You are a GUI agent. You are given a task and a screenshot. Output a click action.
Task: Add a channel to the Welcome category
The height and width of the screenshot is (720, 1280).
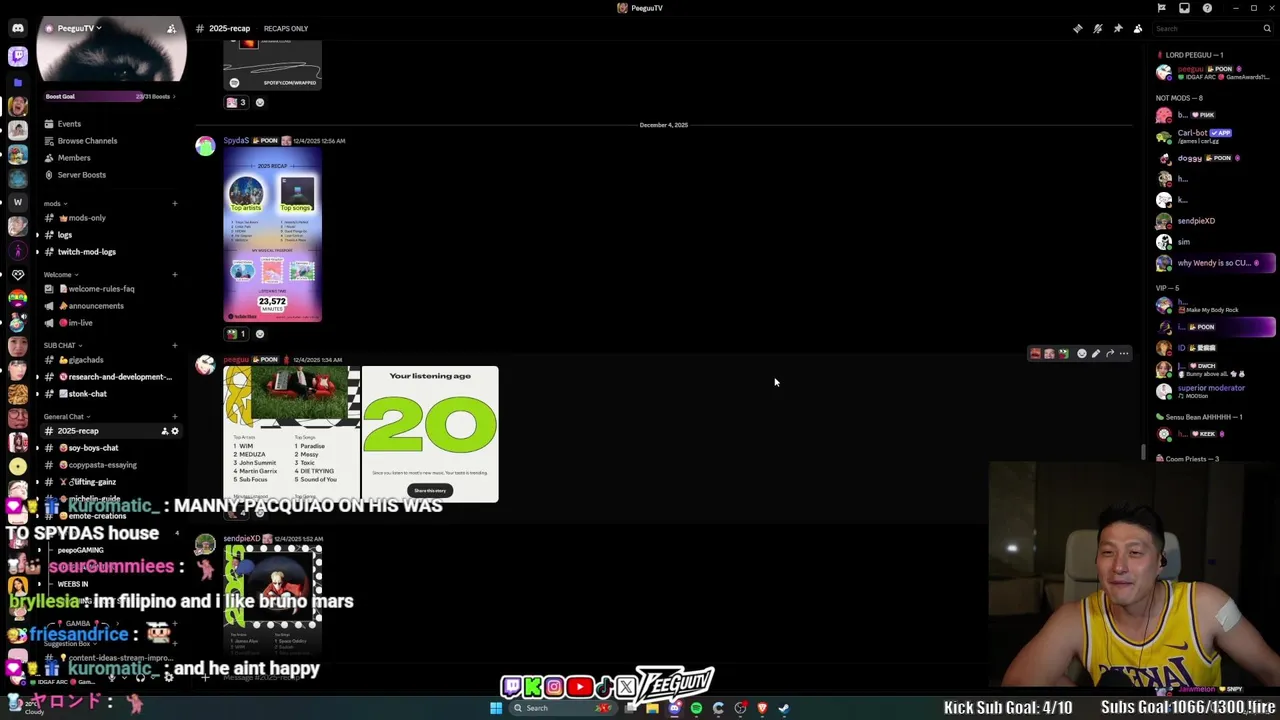[x=175, y=274]
